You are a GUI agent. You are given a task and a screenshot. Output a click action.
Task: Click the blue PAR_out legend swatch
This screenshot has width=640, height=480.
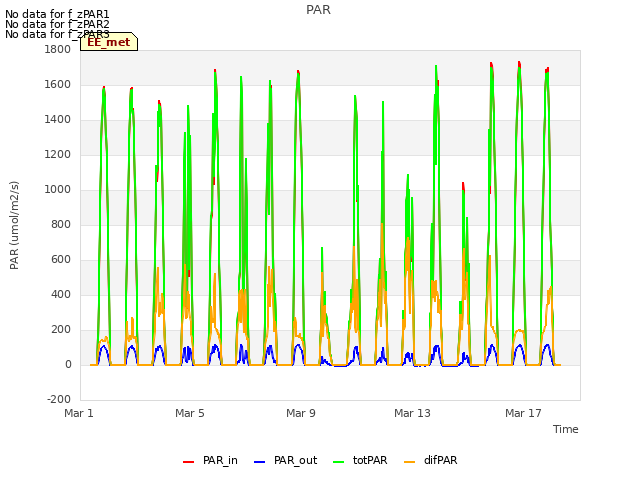[x=259, y=462]
